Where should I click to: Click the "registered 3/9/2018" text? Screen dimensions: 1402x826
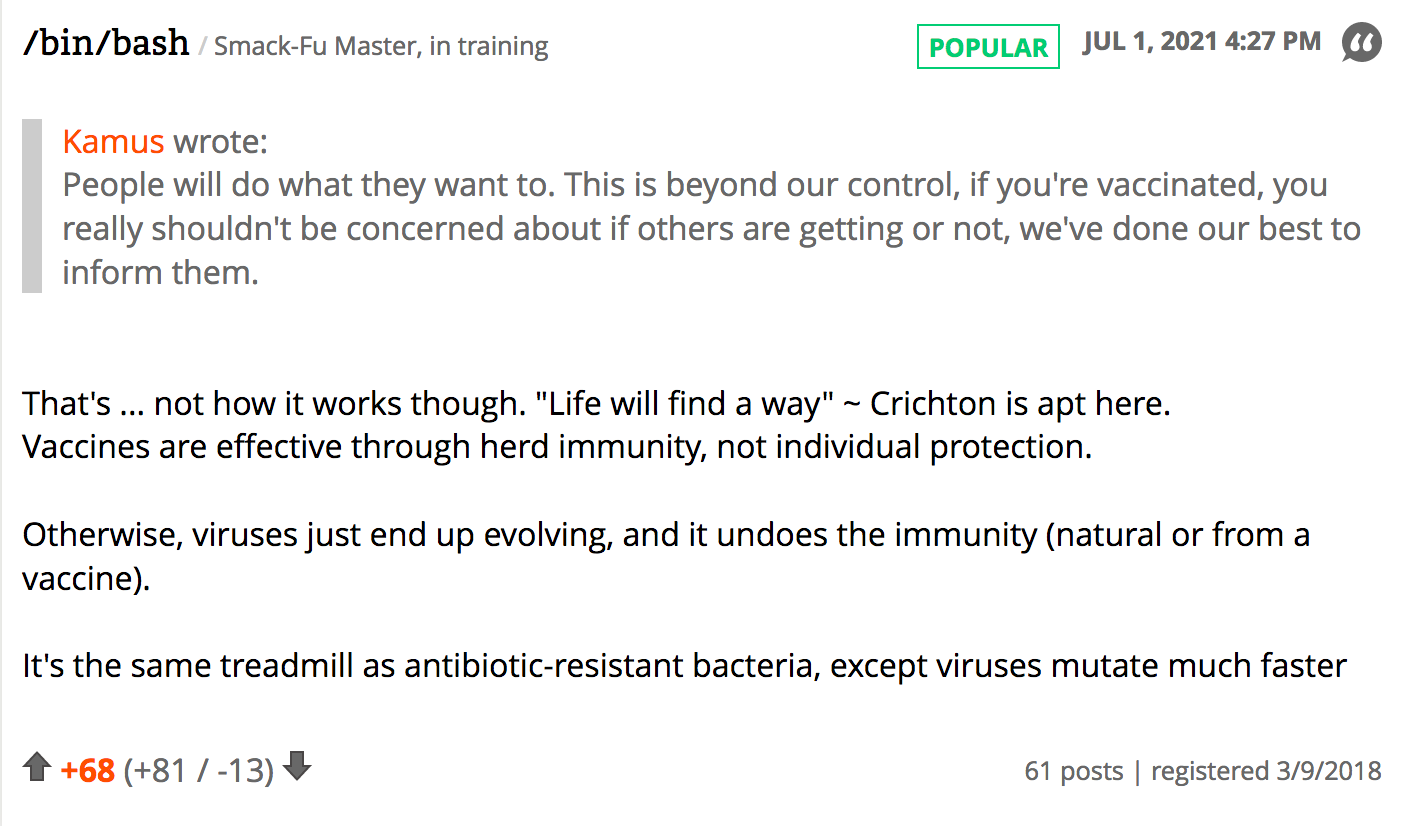1266,771
